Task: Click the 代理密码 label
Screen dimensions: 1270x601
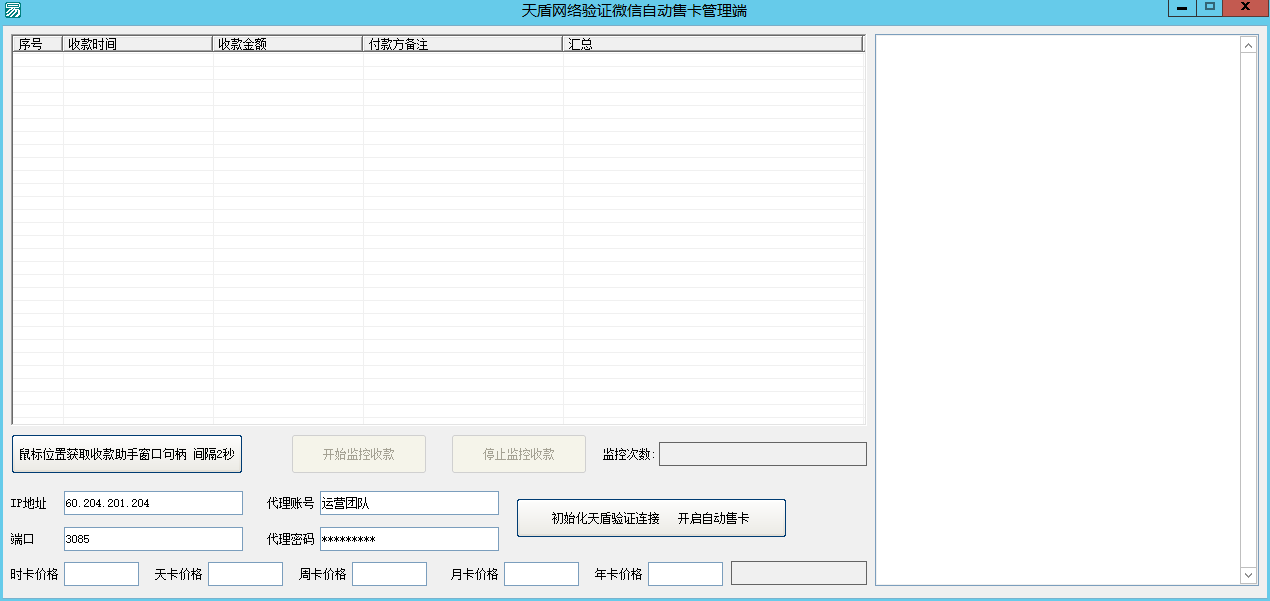Action: coord(290,539)
